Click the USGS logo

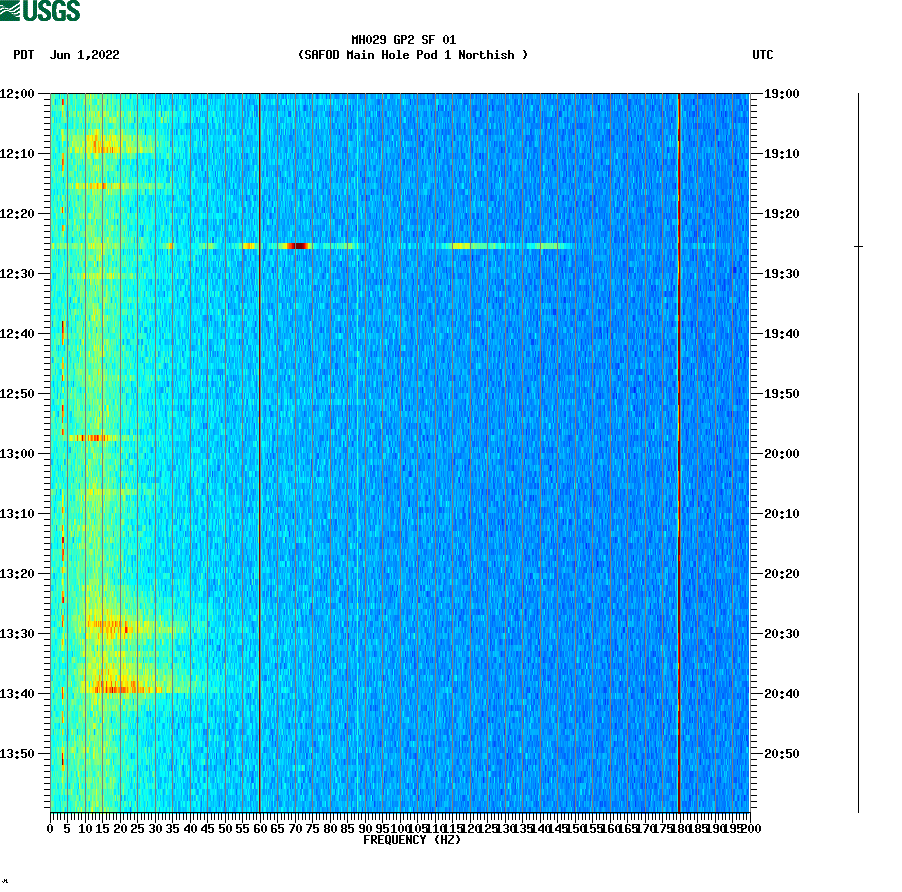[x=40, y=11]
